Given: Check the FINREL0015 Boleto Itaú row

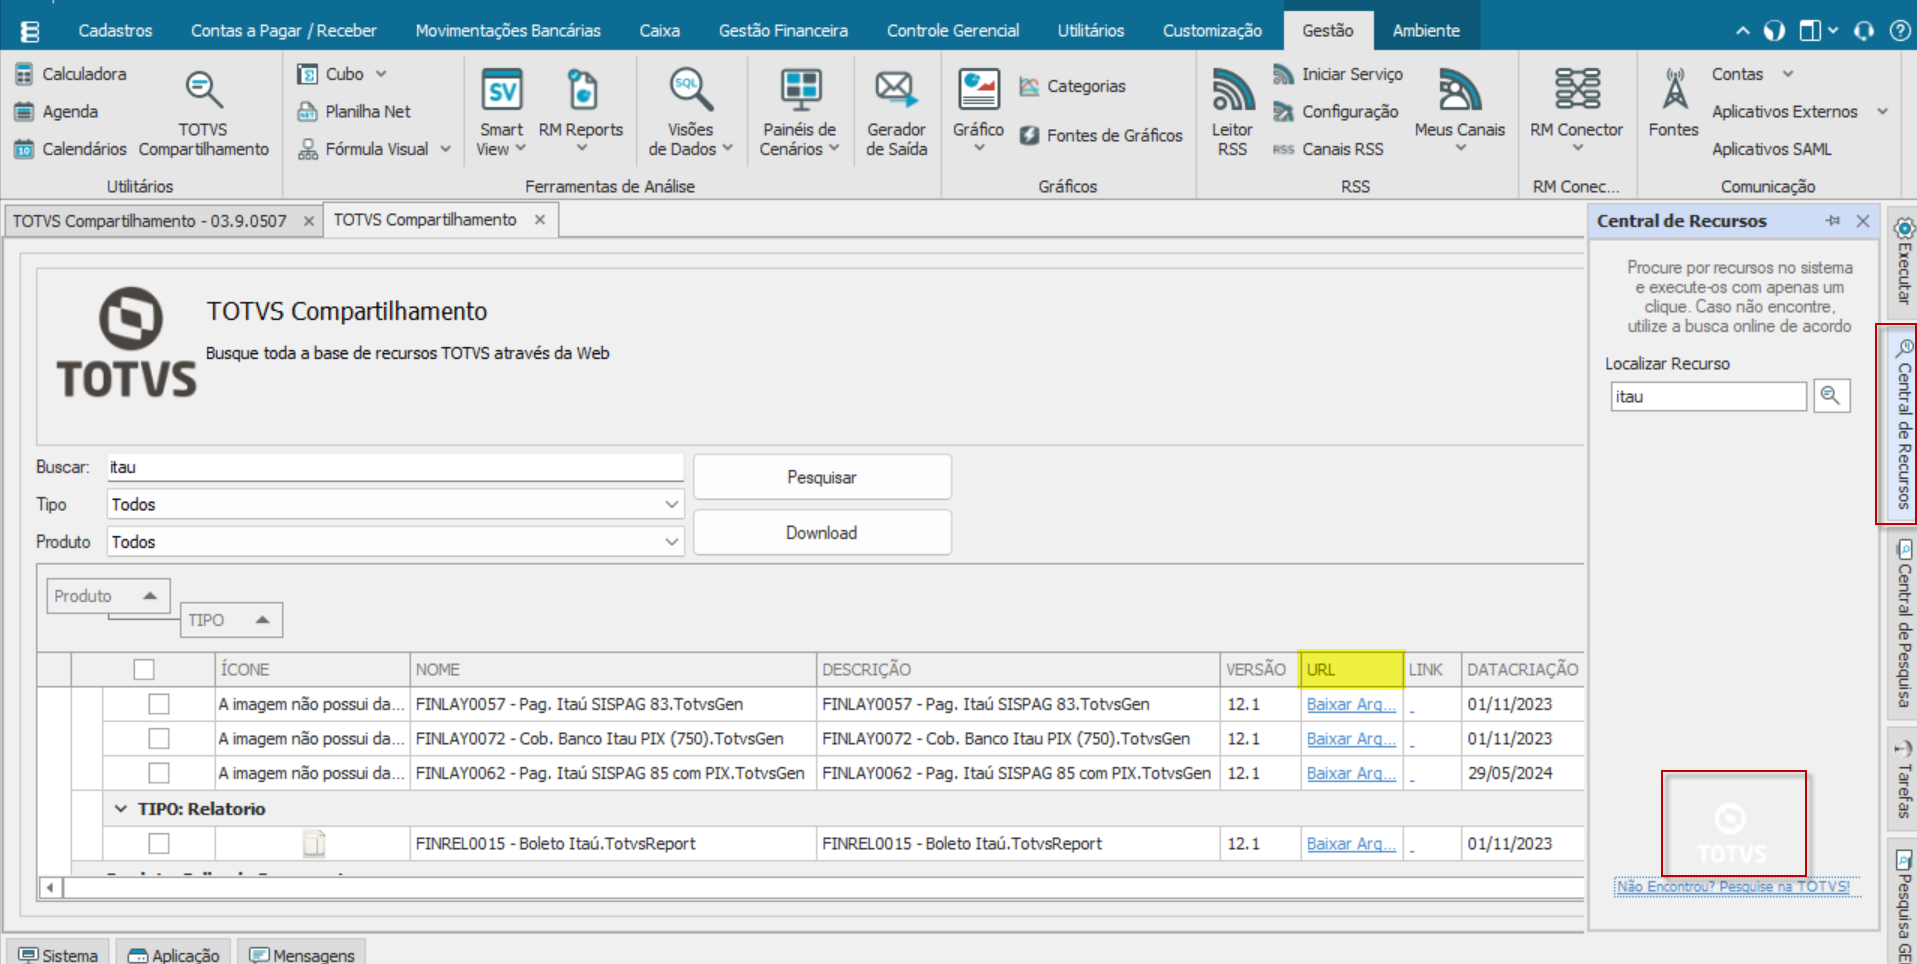Looking at the screenshot, I should click(158, 843).
